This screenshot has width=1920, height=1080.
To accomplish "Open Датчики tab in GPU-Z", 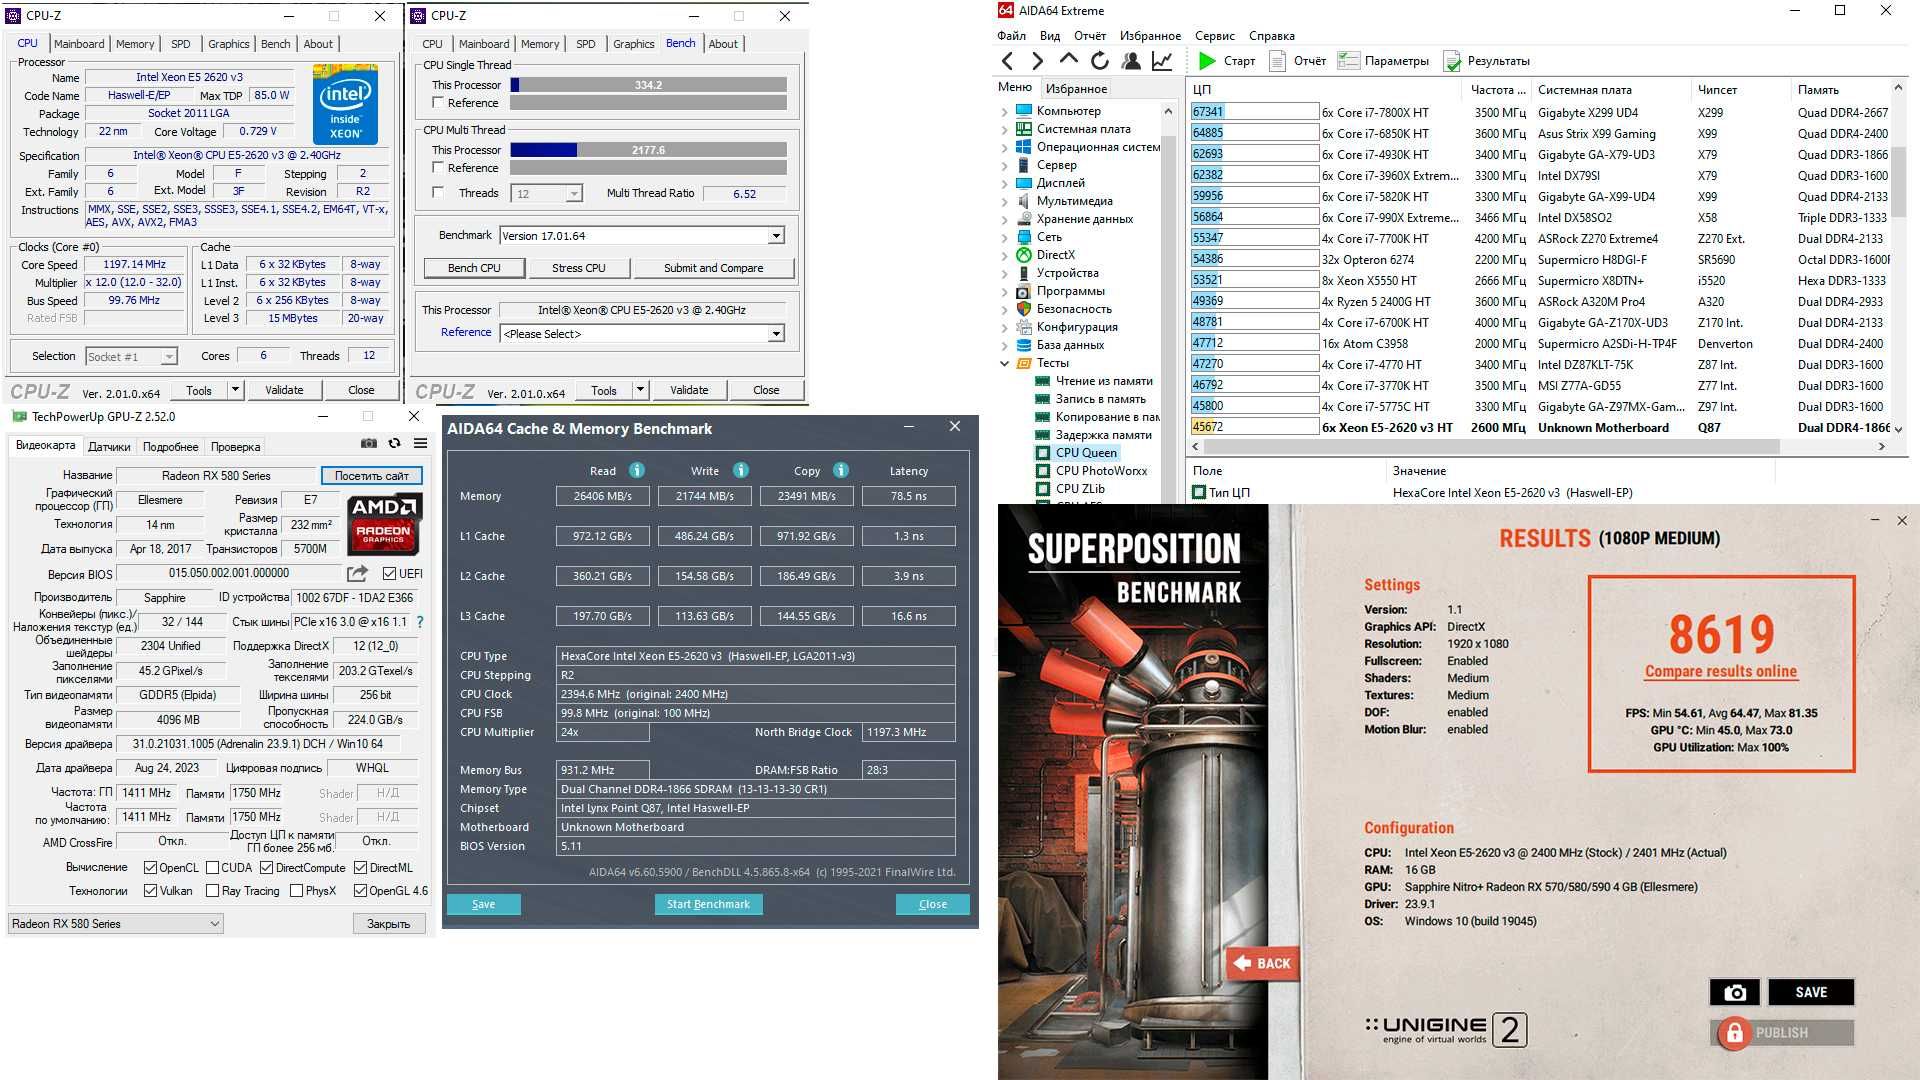I will point(109,447).
